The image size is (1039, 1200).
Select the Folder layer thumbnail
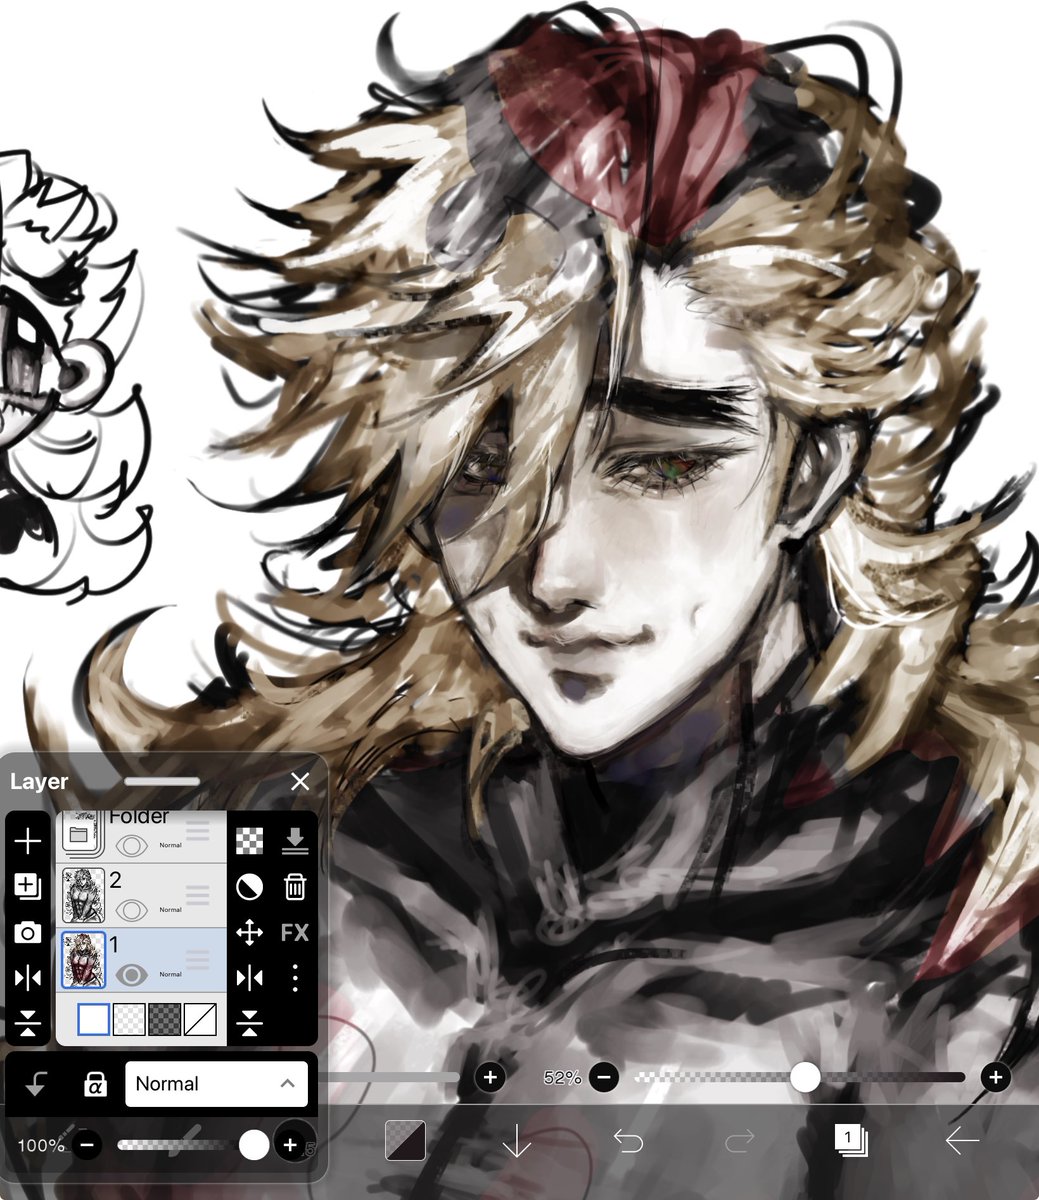pyautogui.click(x=83, y=834)
